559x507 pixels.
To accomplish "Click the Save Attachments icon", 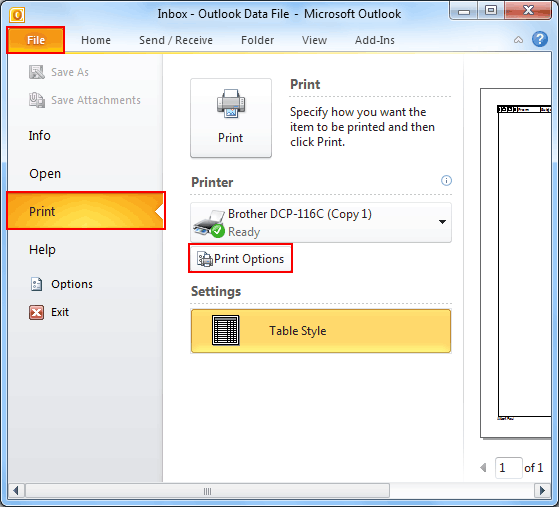I will 37,100.
